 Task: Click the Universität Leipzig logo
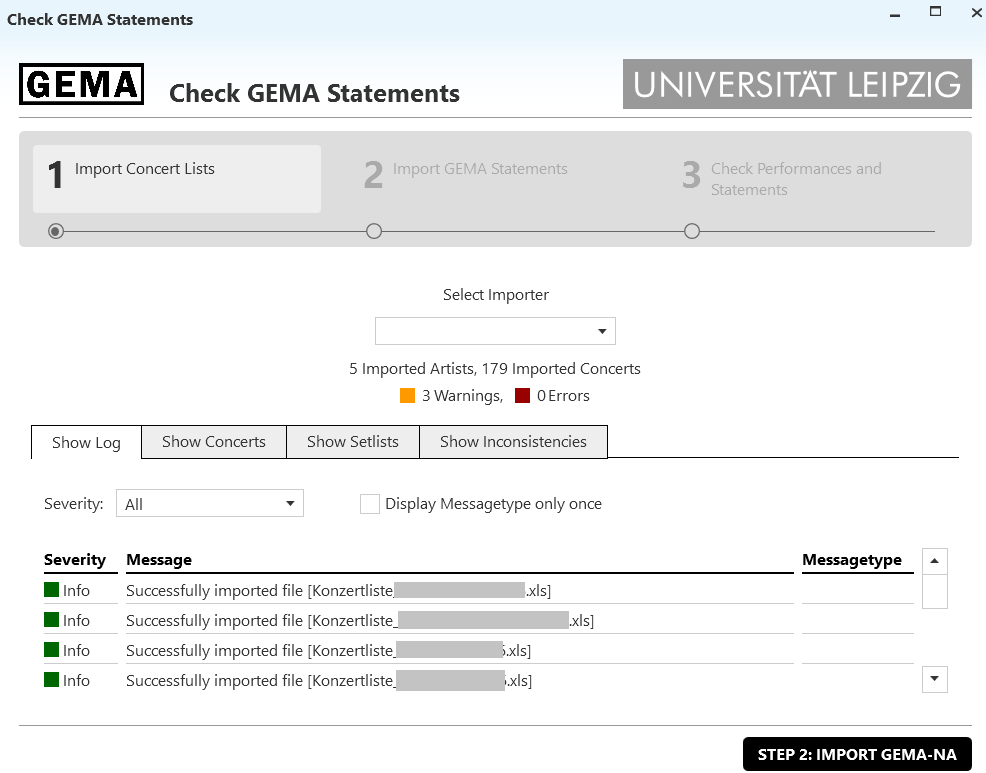(x=797, y=84)
